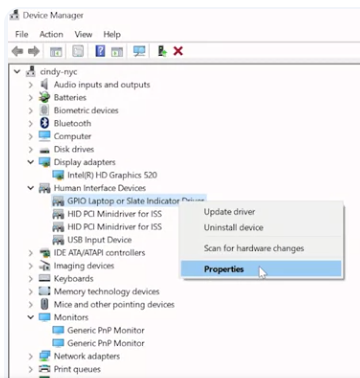Select Uninstall device in context menu
The height and width of the screenshot is (378, 360).
pos(233,228)
